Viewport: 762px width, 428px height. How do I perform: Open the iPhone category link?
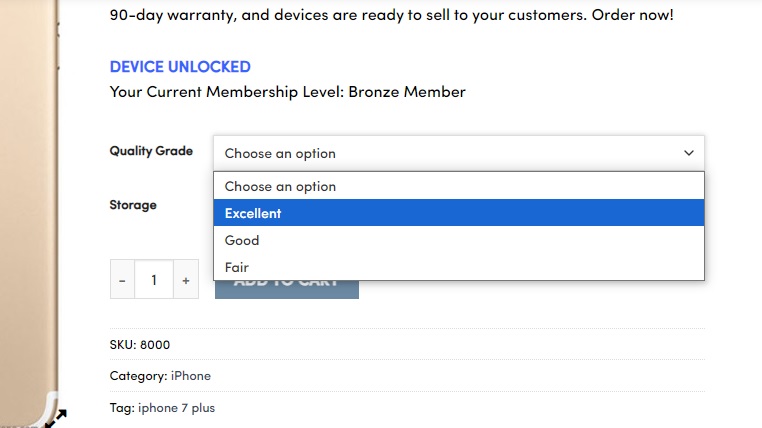(190, 376)
